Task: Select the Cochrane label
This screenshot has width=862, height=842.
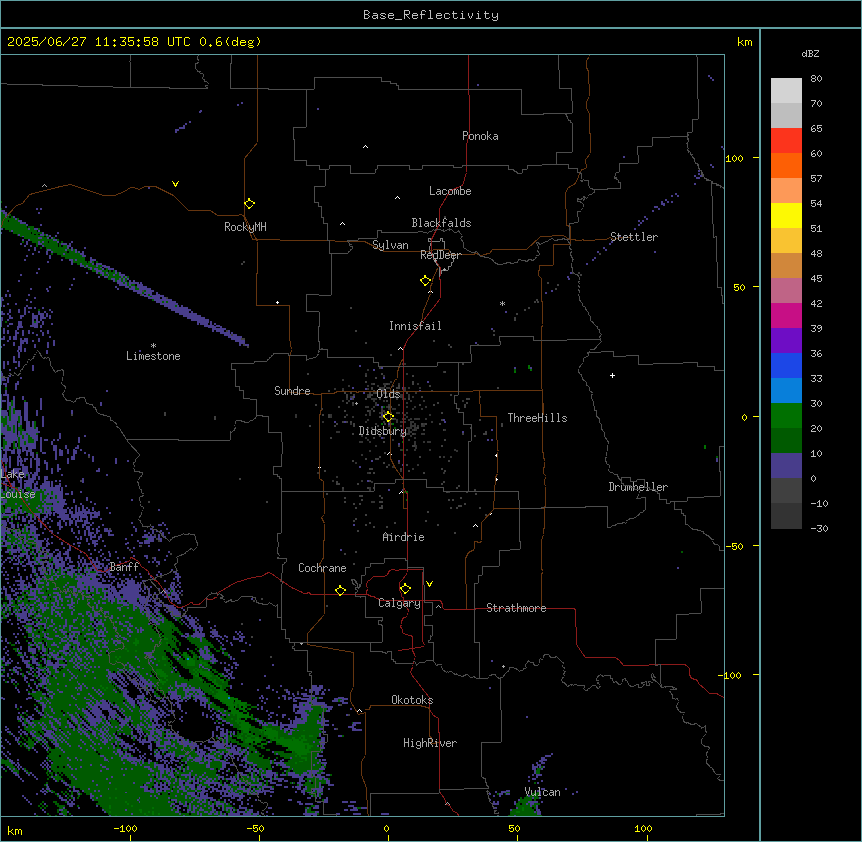Action: pos(322,568)
